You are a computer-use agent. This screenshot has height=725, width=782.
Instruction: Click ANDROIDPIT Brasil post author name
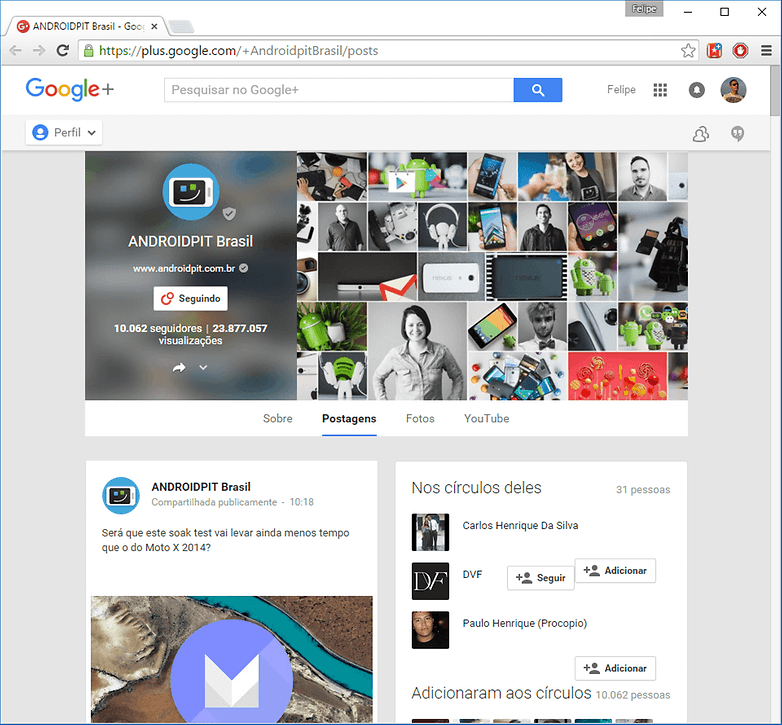(201, 487)
